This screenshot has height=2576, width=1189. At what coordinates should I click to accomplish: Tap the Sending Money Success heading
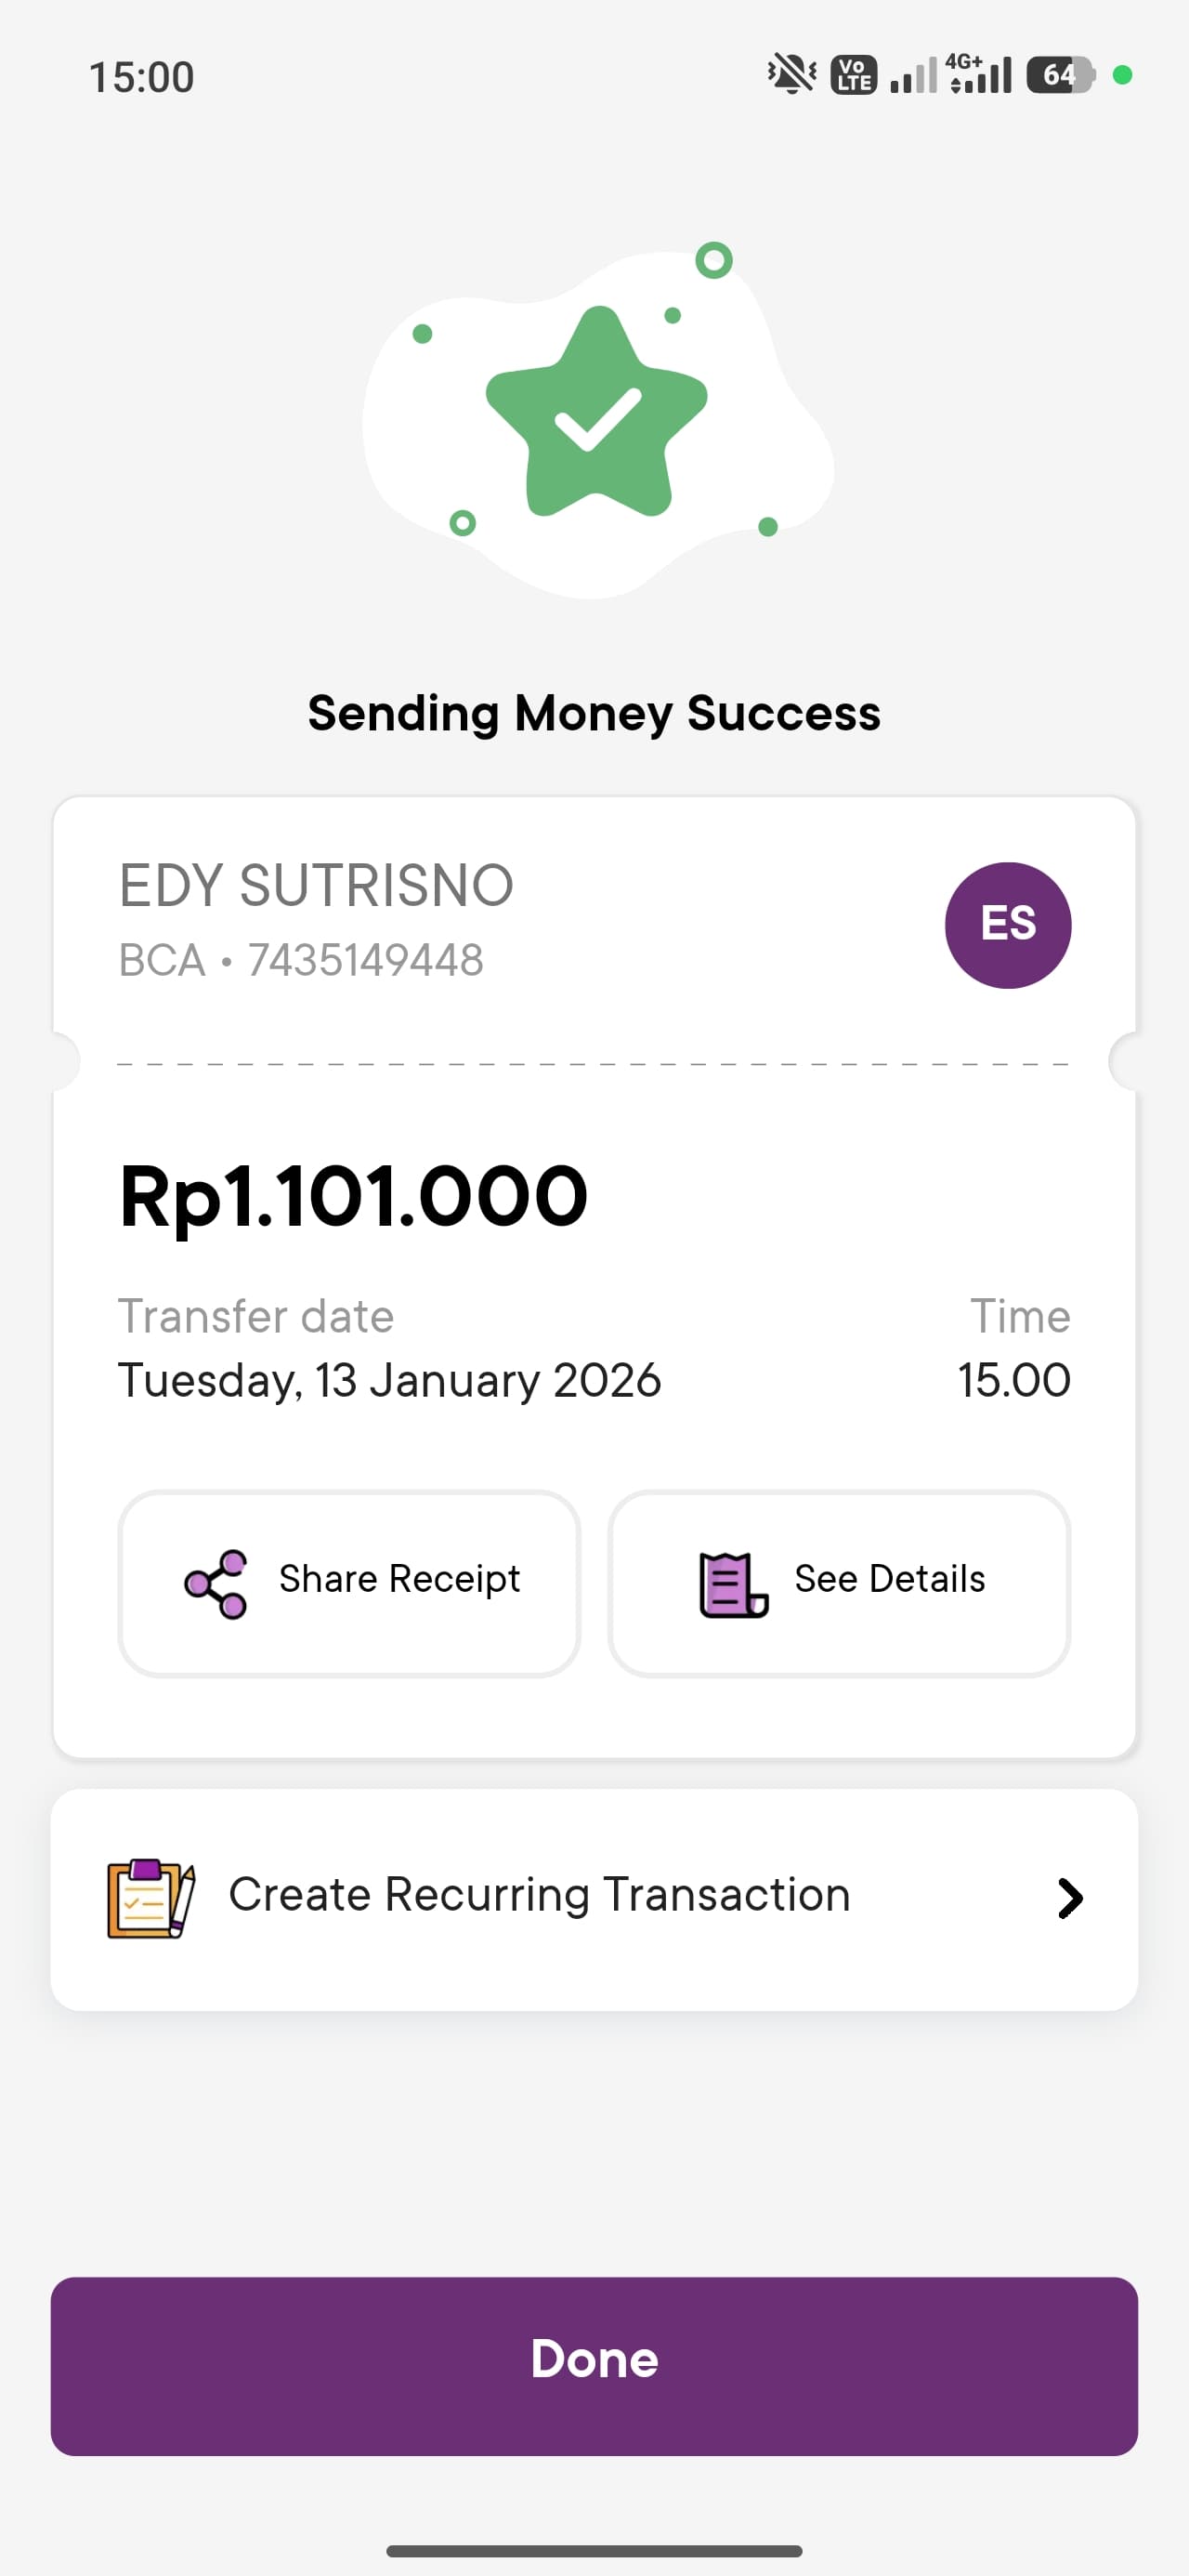point(594,714)
